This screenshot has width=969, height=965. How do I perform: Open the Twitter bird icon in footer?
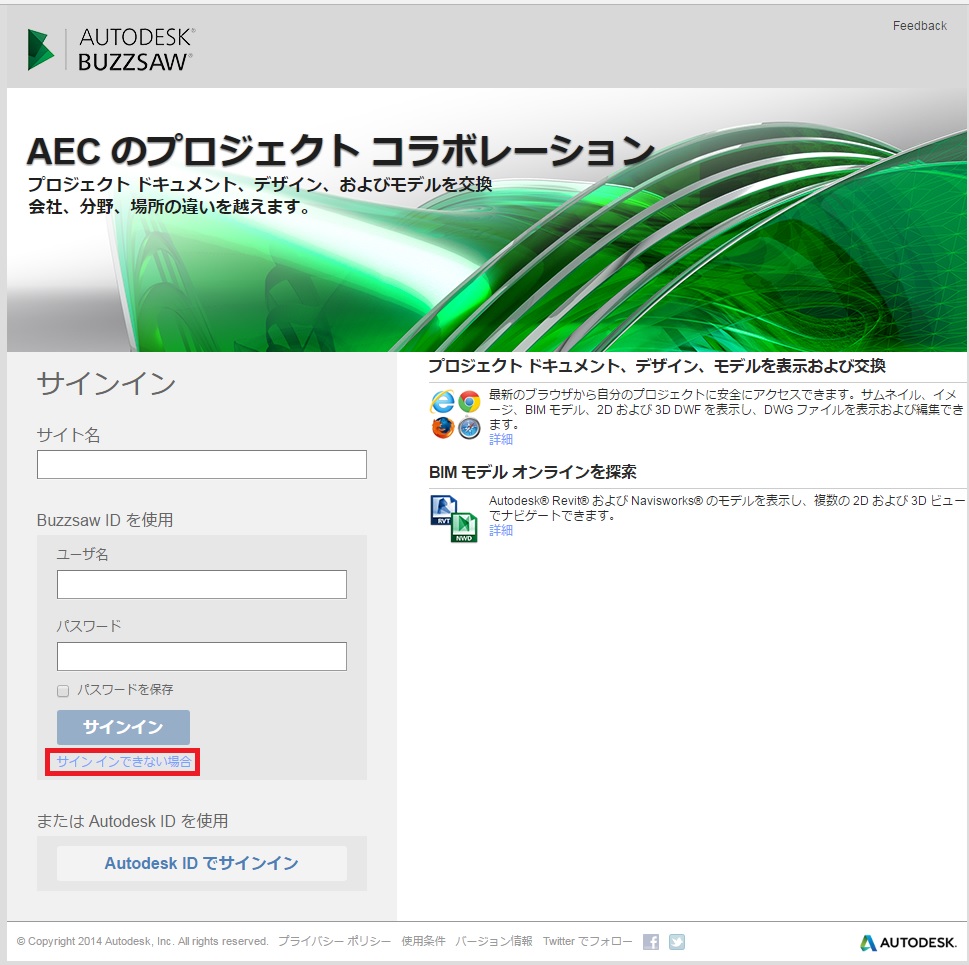coord(677,942)
